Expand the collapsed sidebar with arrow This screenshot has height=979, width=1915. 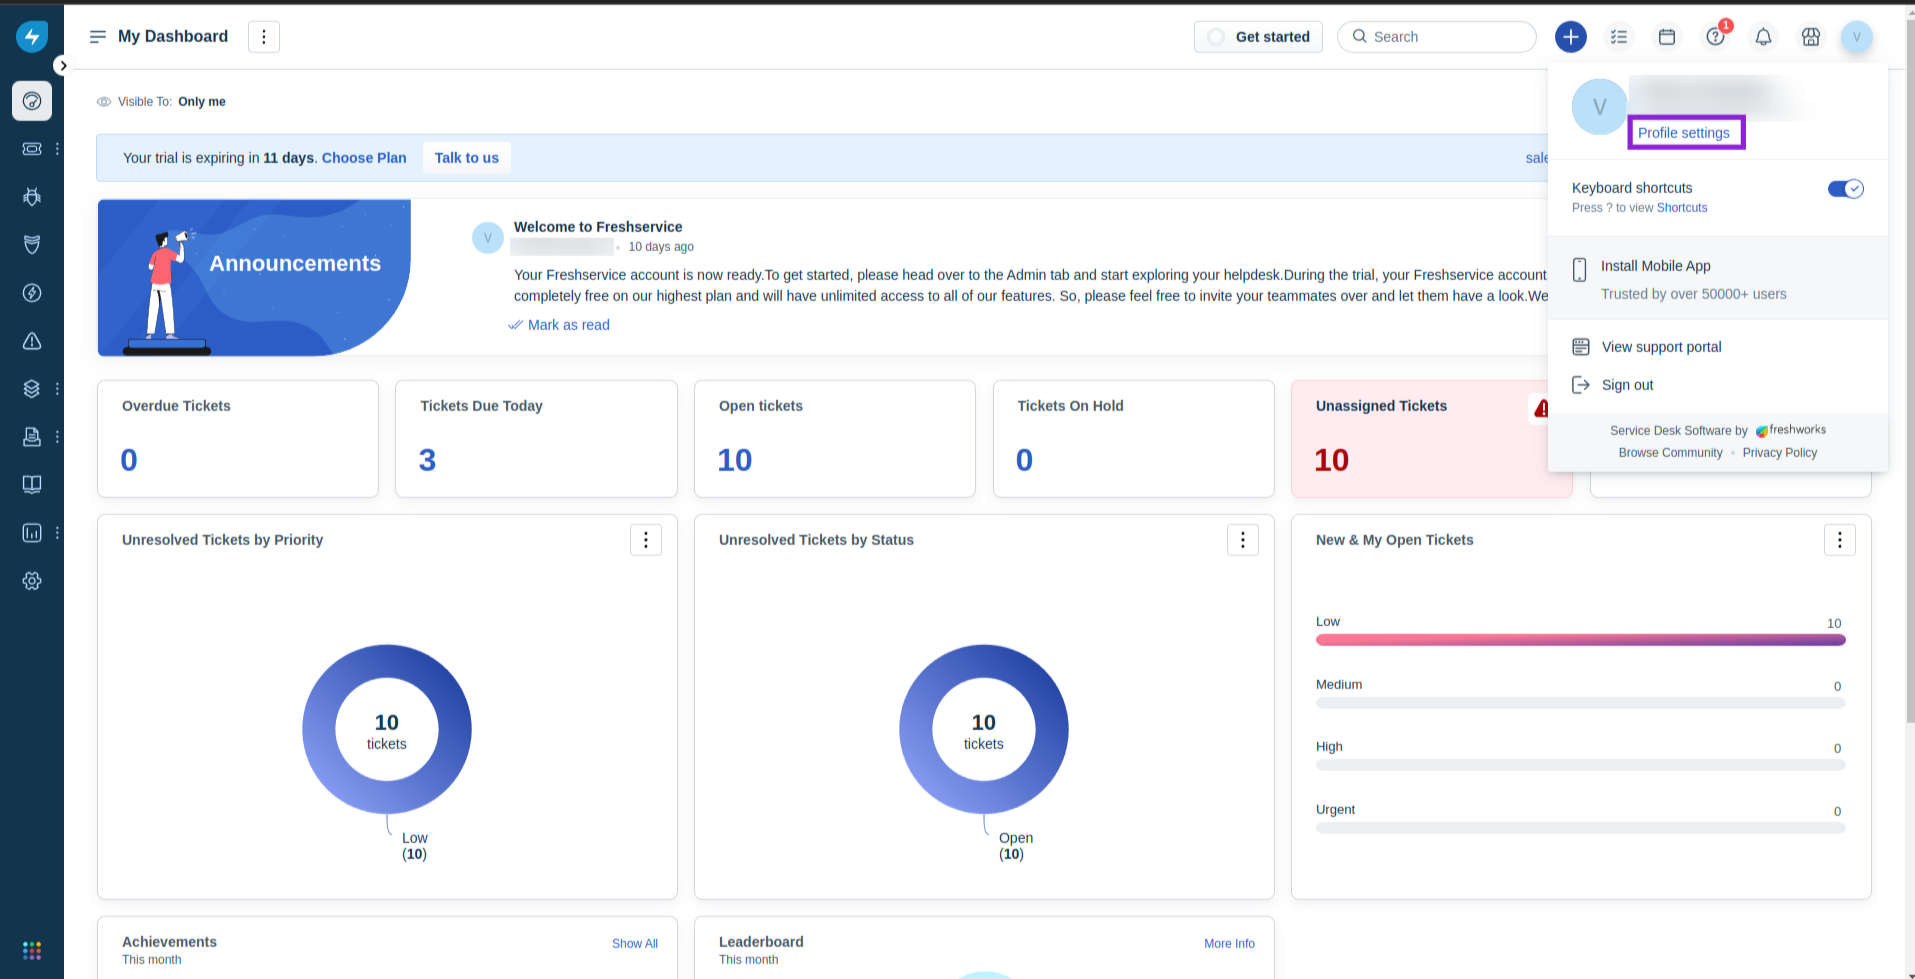63,66
